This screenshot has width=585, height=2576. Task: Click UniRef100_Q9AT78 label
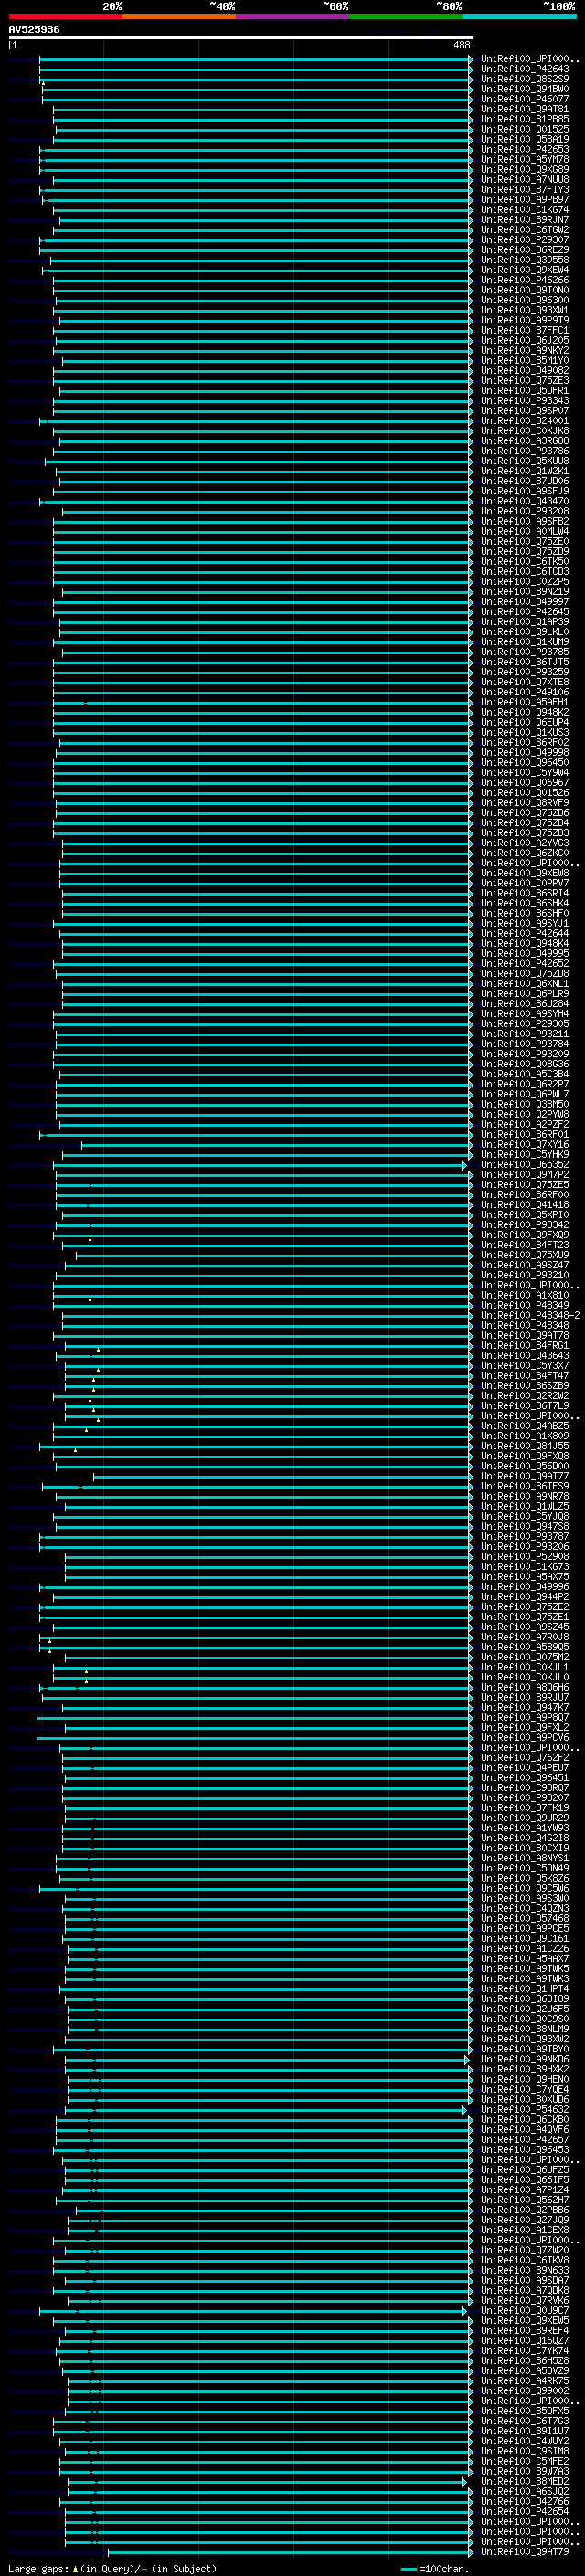point(525,1335)
